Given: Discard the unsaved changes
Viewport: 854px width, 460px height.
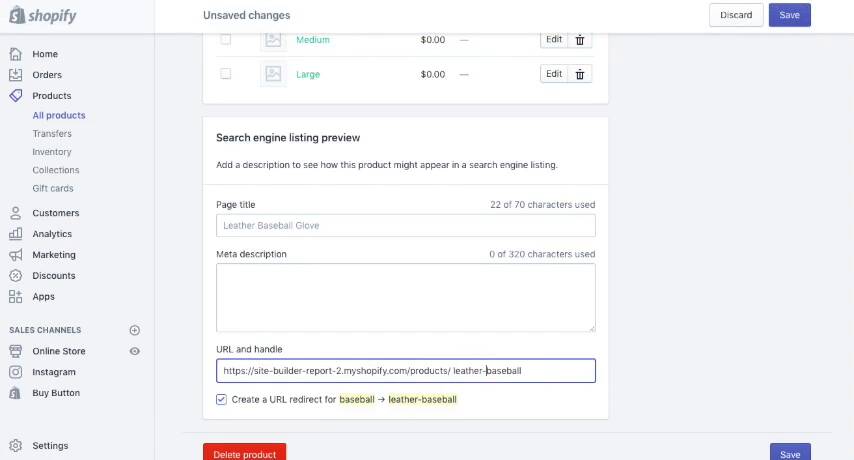Looking at the screenshot, I should [x=736, y=15].
